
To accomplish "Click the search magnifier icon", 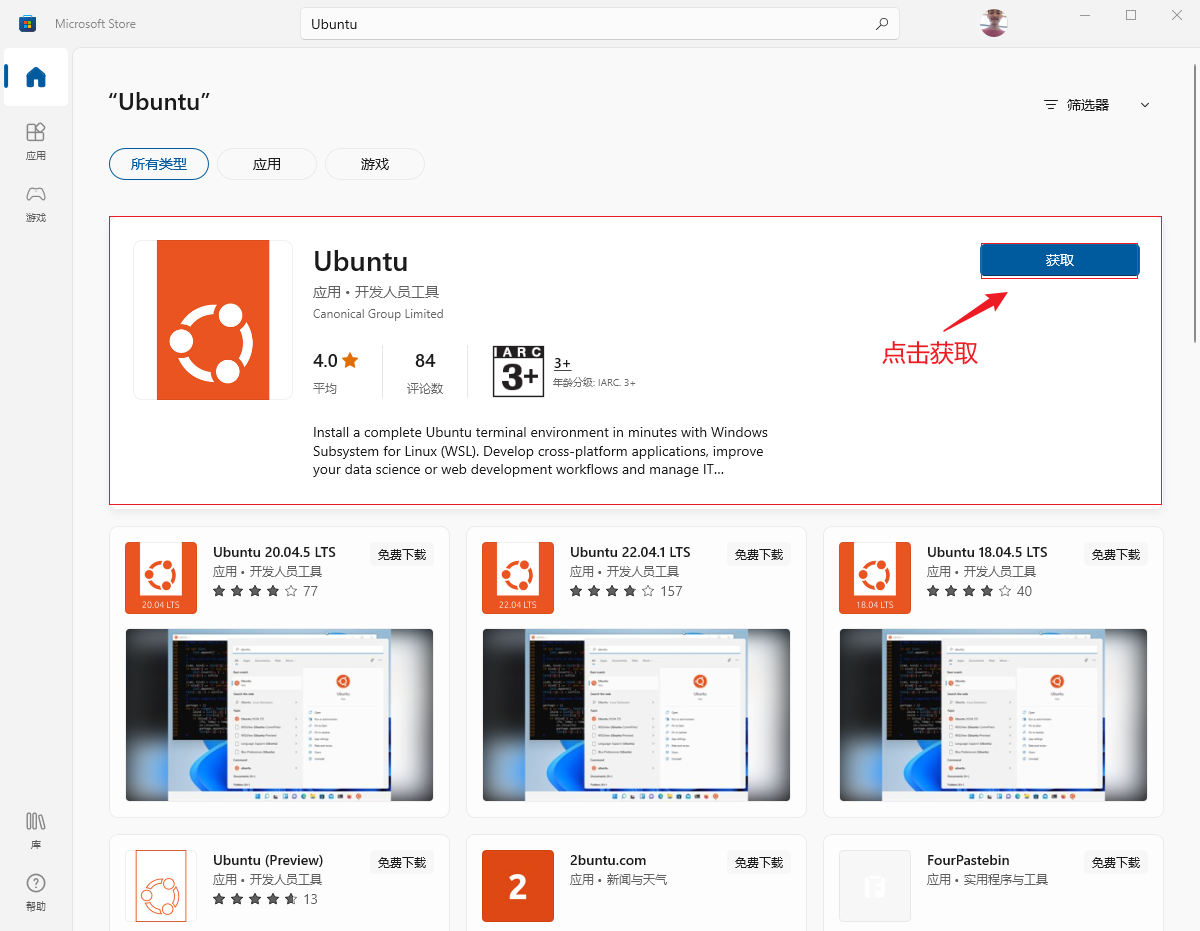I will (881, 24).
